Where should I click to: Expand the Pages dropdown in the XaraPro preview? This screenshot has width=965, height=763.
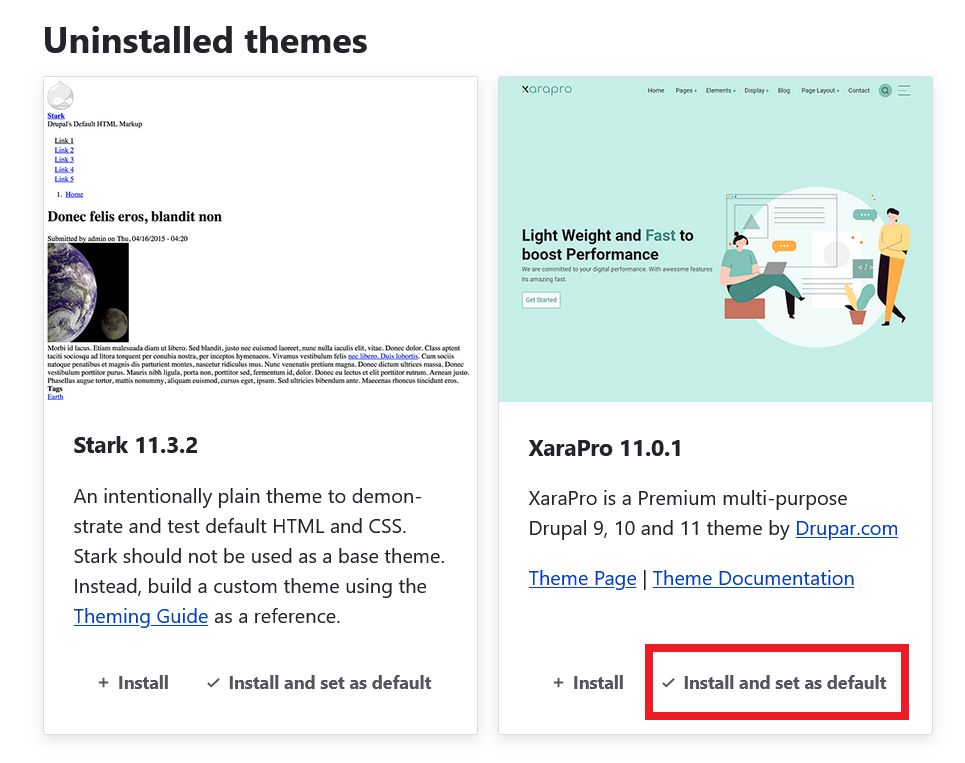686,90
